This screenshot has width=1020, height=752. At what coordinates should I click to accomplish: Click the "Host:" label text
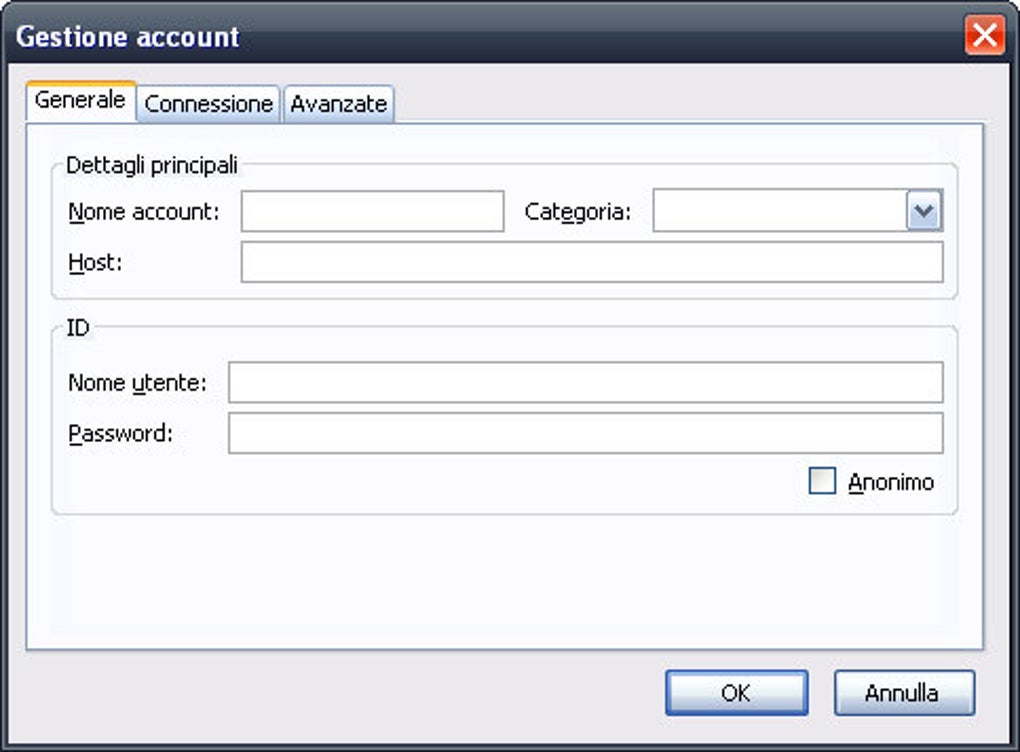click(x=95, y=262)
